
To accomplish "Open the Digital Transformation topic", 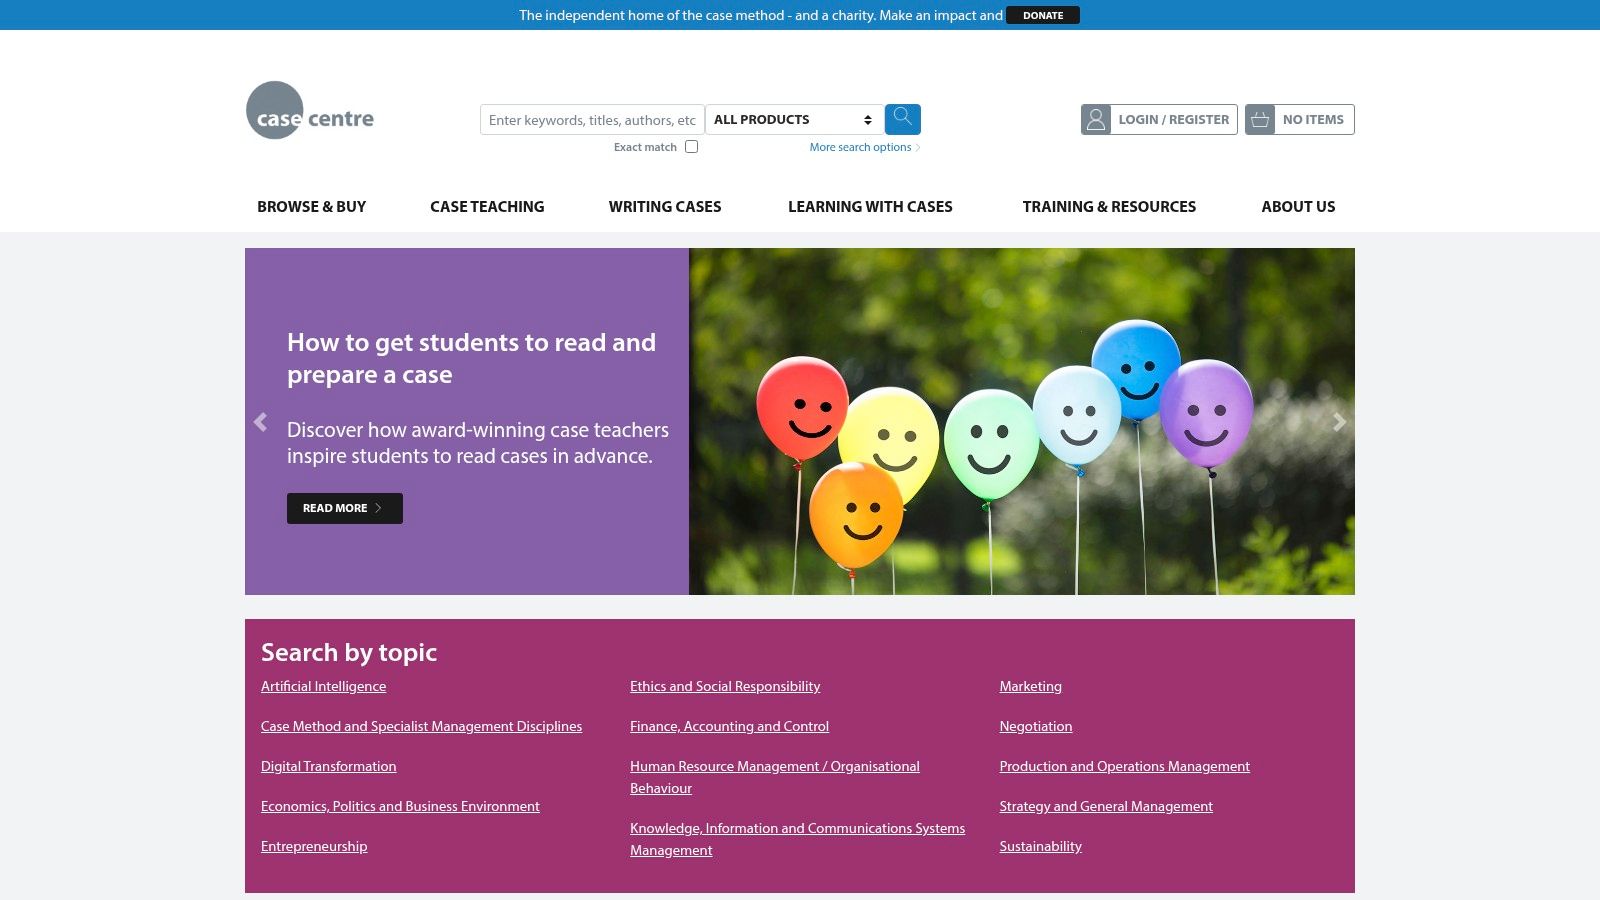I will pos(328,766).
